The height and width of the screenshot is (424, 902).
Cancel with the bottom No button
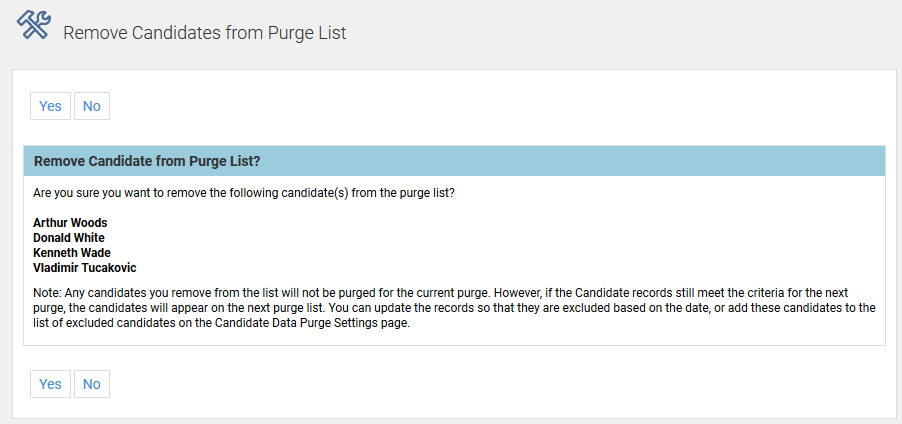[92, 384]
